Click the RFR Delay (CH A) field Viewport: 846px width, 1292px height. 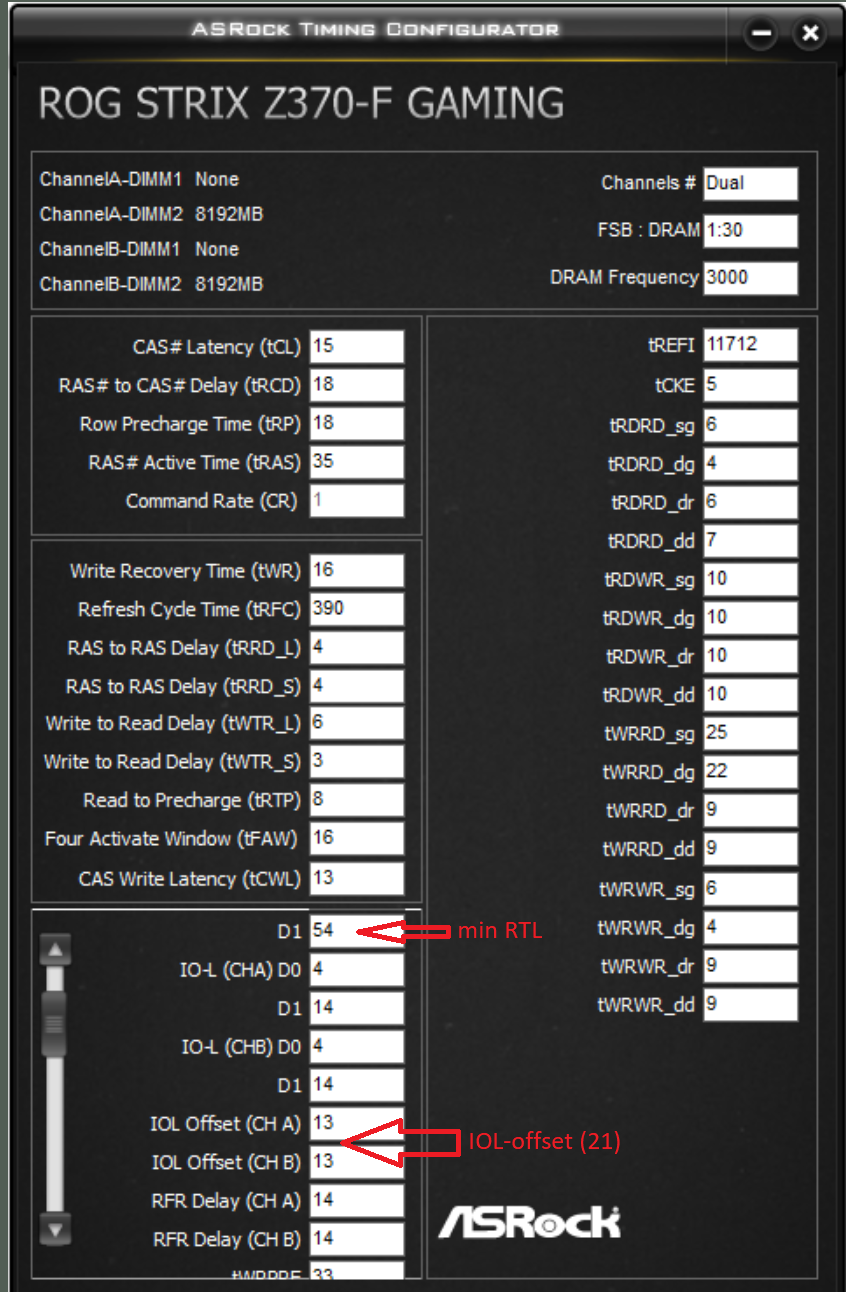click(357, 1201)
